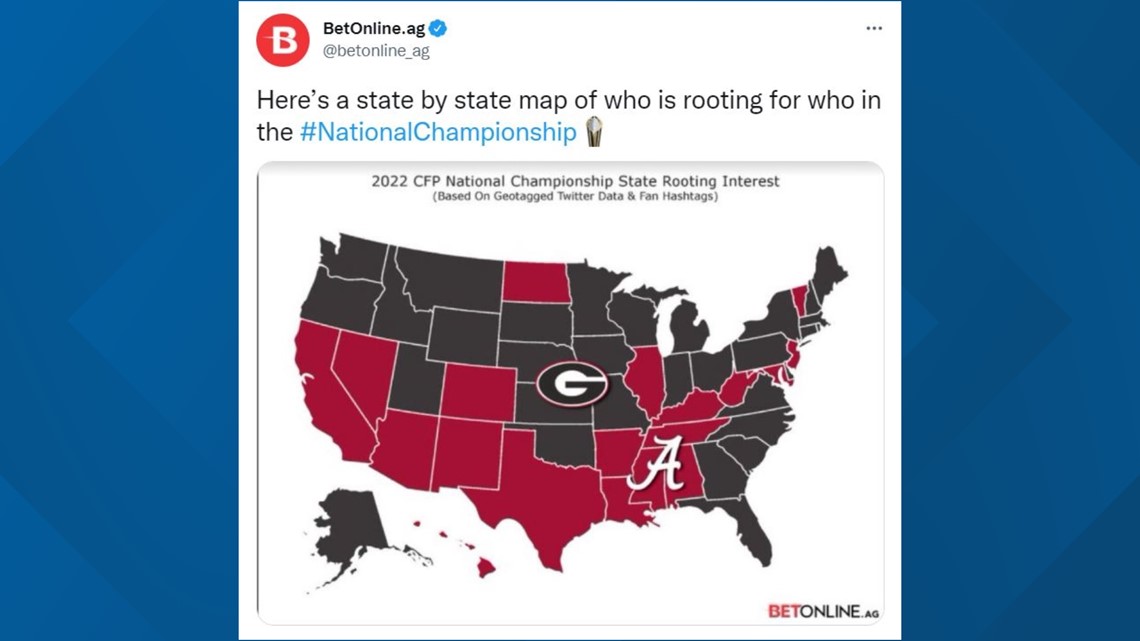Open the @betonline_ag handle link
Screen dimensions: 1140x641
click(x=376, y=51)
